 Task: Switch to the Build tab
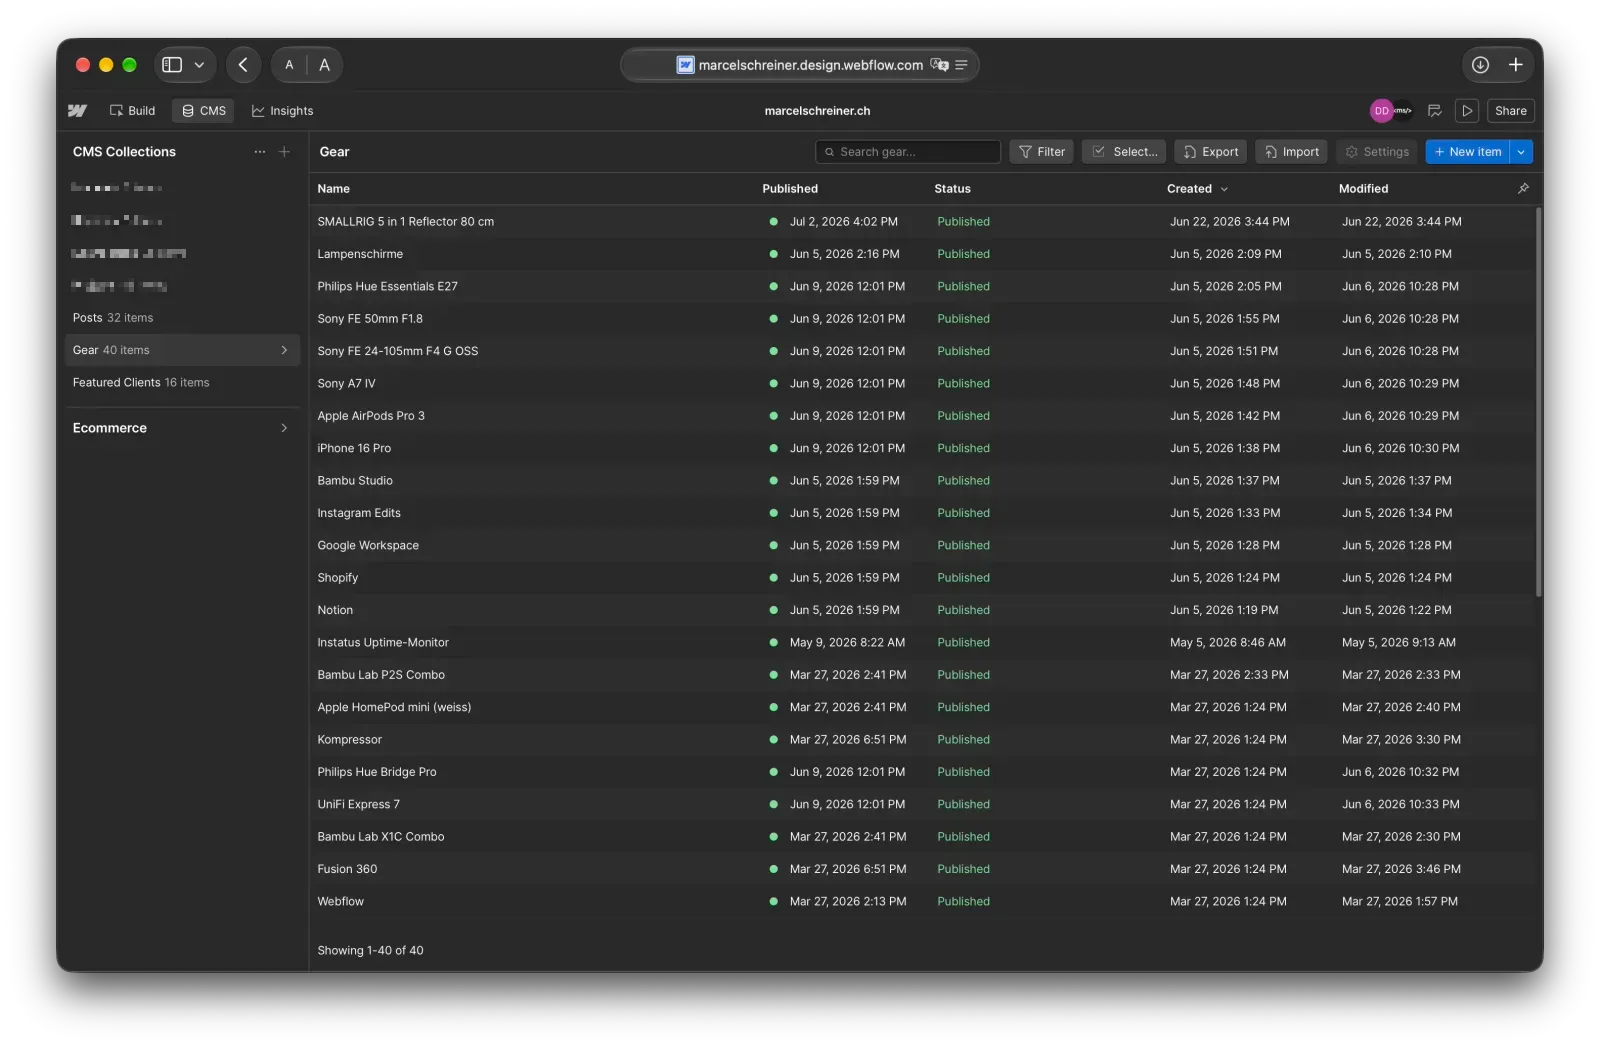pos(132,111)
